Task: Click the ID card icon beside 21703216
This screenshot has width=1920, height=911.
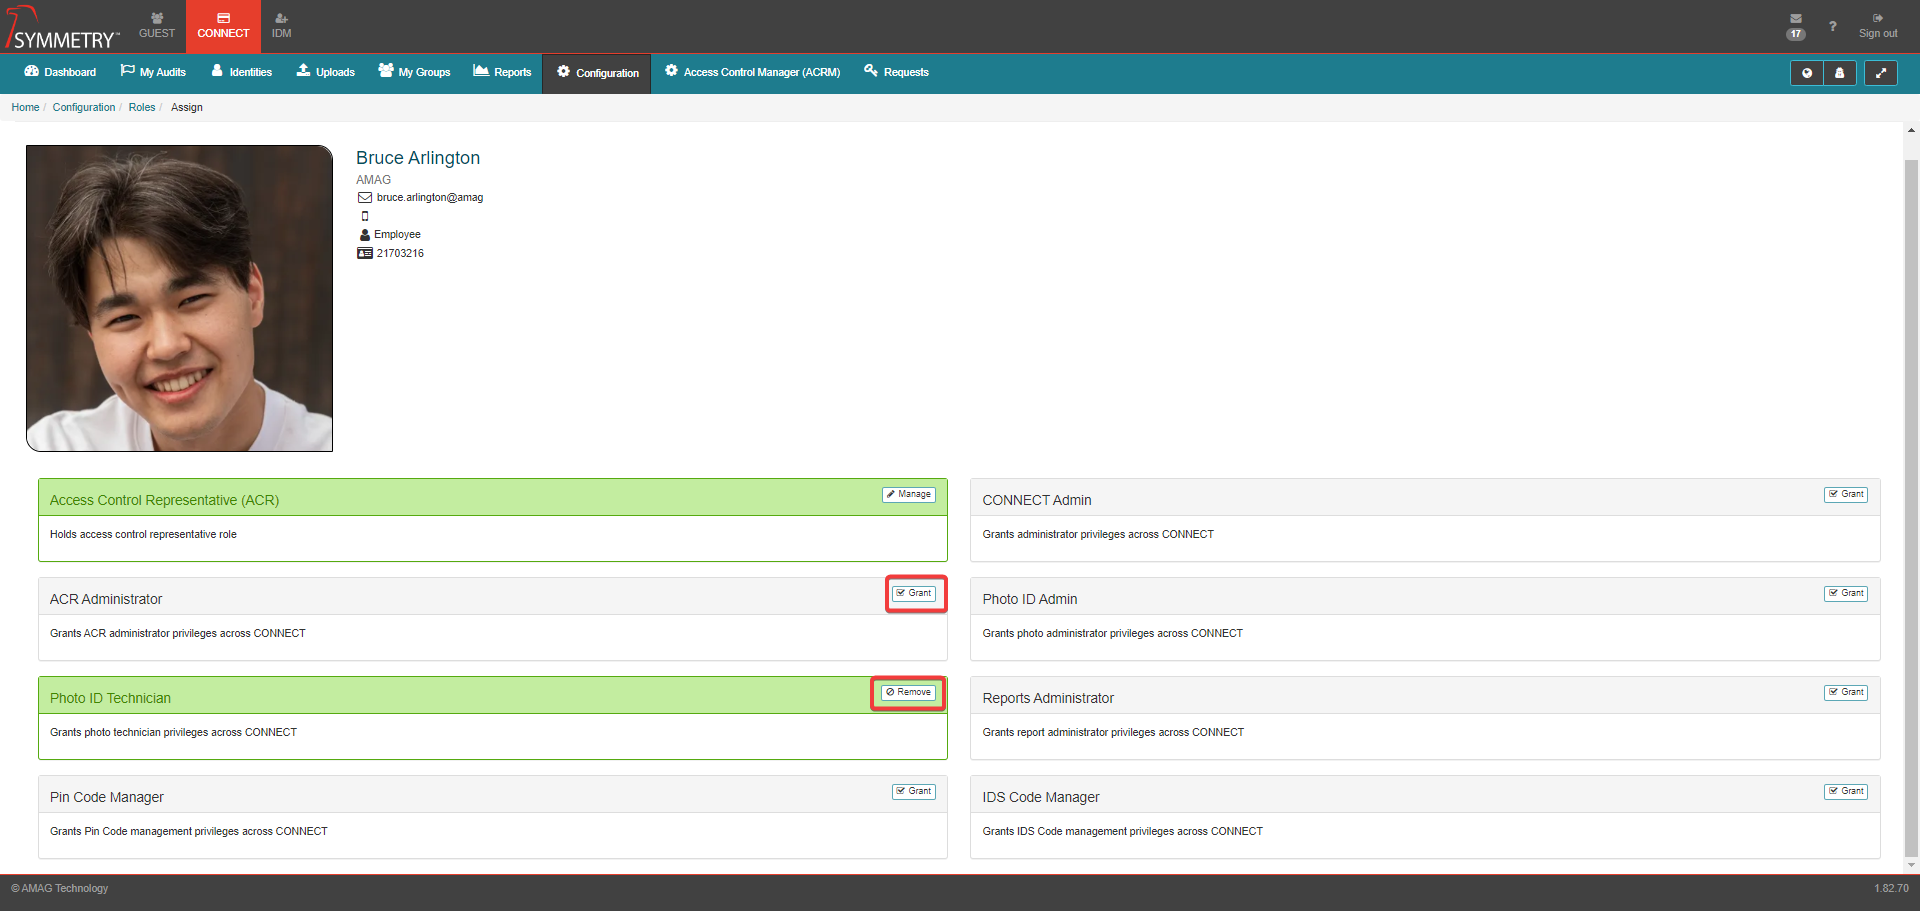Action: [x=365, y=254]
